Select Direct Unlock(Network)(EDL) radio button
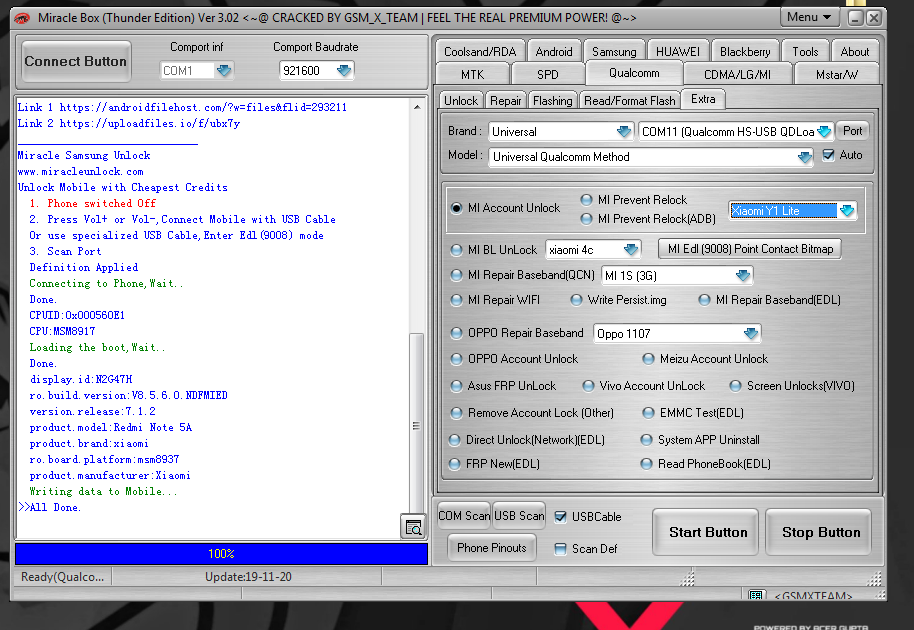The image size is (914, 630). (455, 440)
